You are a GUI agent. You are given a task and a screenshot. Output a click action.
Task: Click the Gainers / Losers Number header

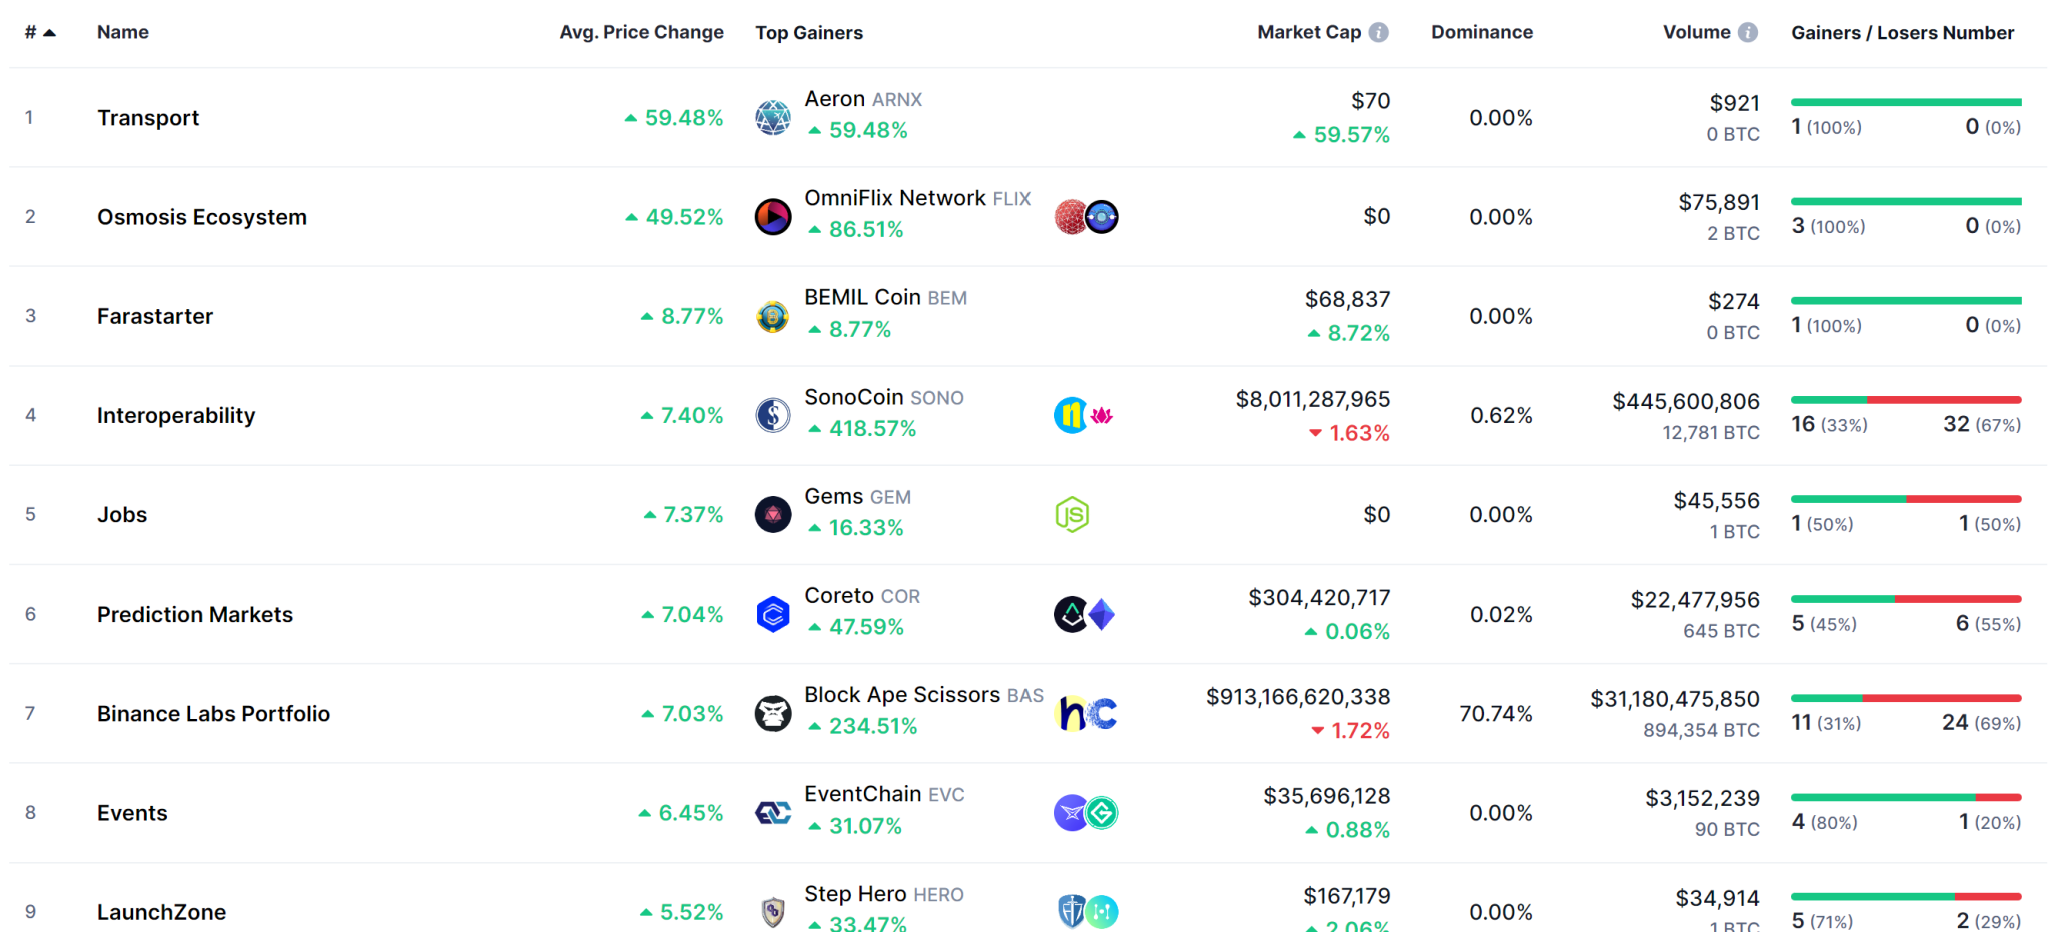[1902, 32]
